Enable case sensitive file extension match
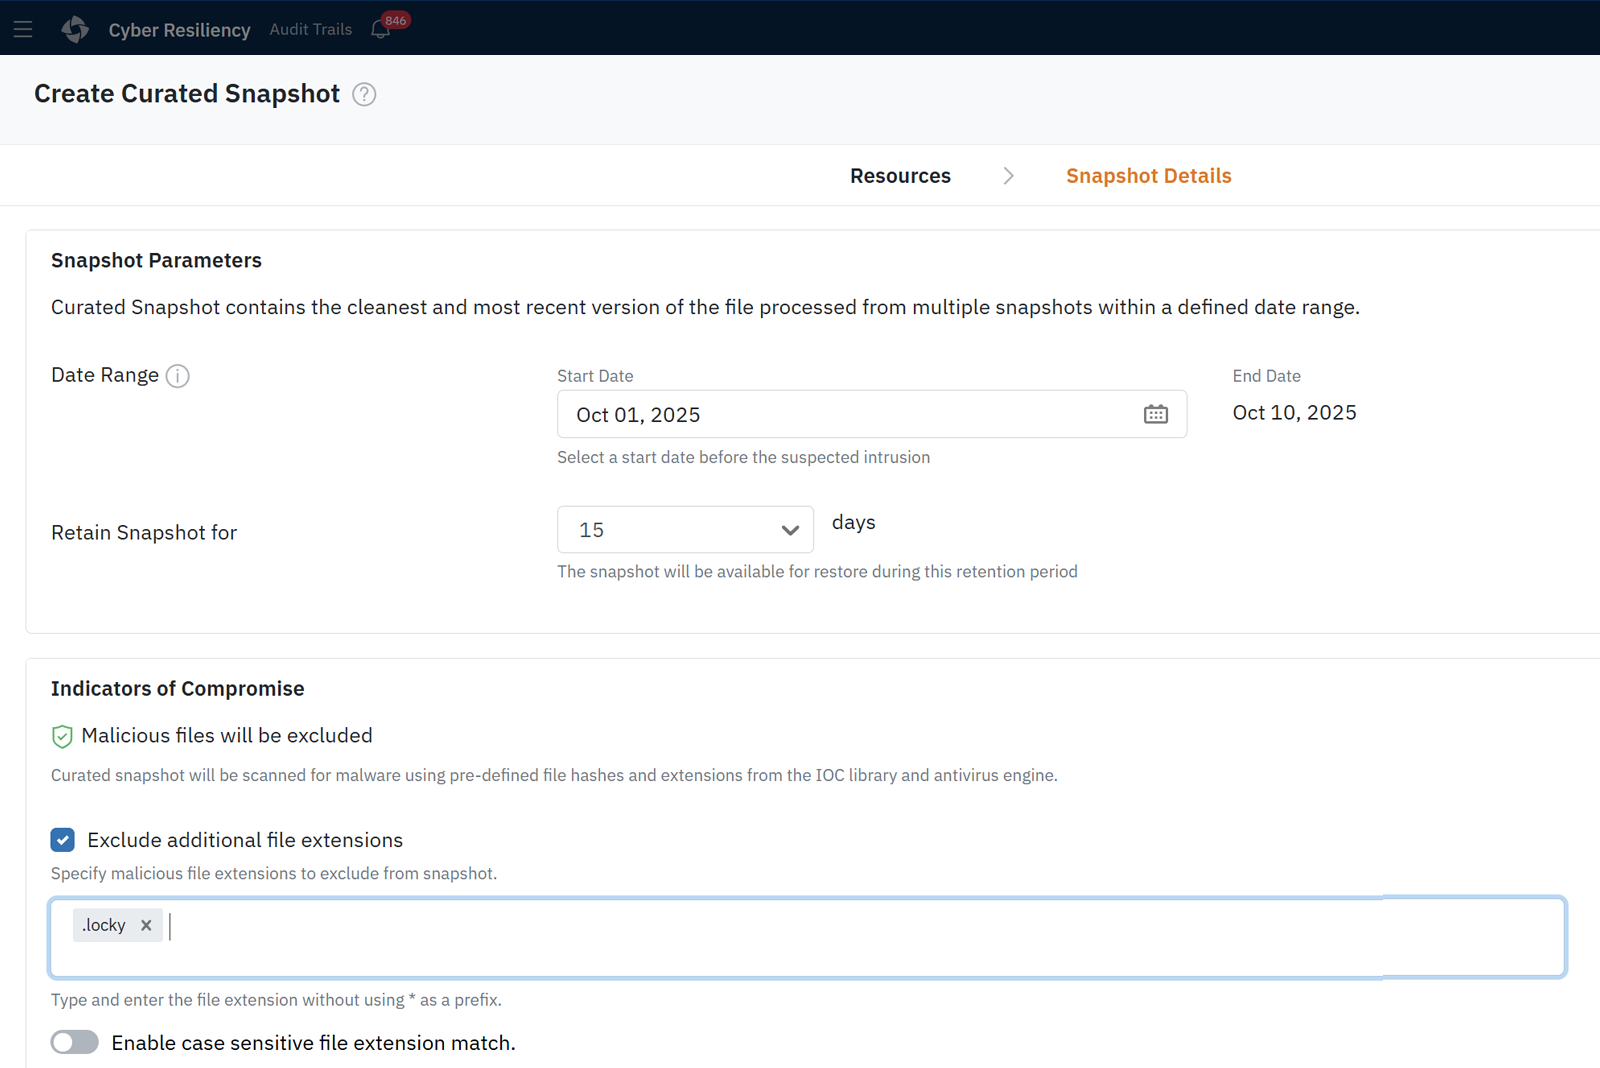The image size is (1600, 1068). coord(75,1042)
